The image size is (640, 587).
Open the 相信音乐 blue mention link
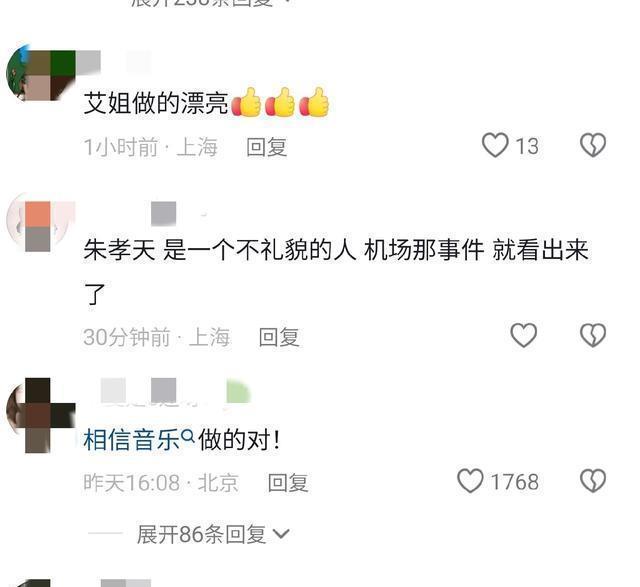pos(131,440)
